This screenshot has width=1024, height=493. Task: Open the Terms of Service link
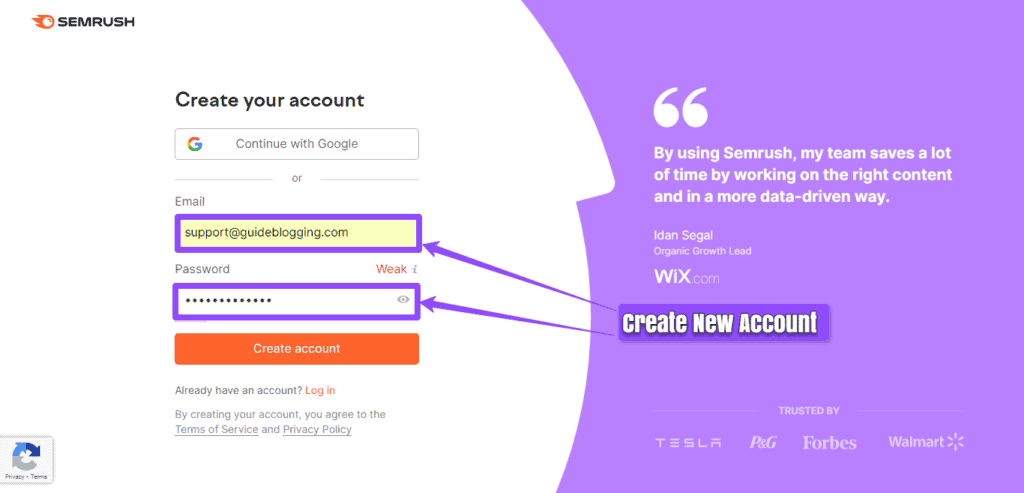[x=216, y=430]
